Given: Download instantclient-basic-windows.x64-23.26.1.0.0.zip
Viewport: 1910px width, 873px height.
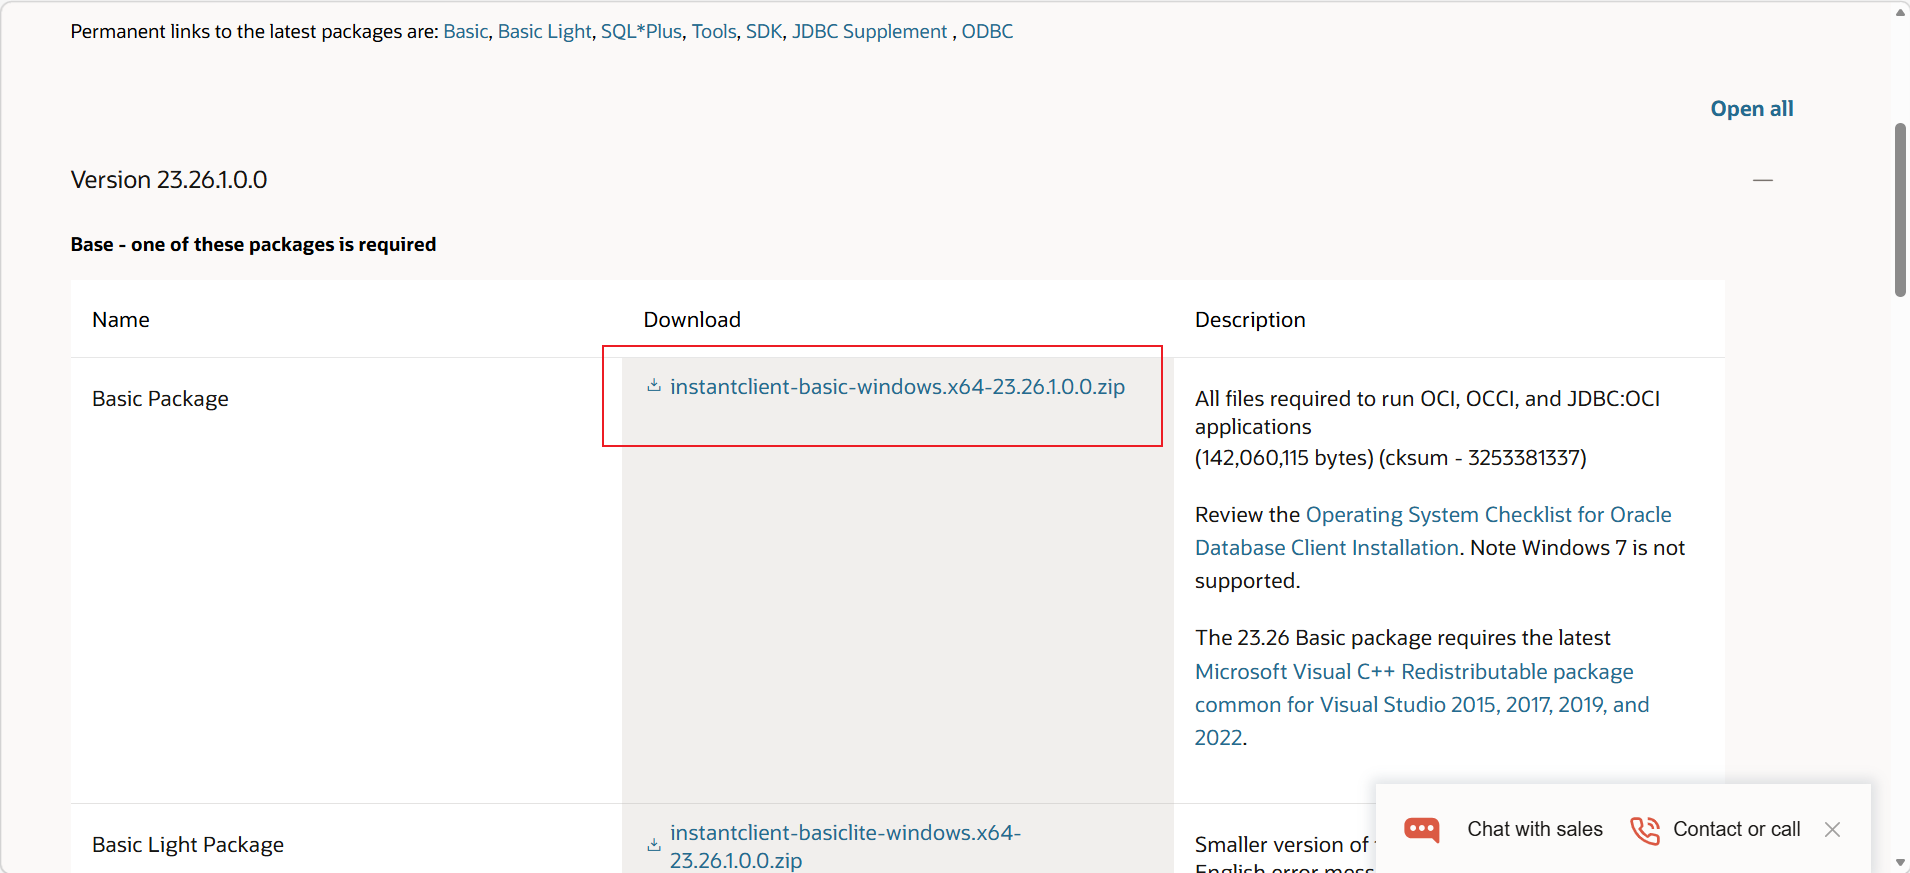Looking at the screenshot, I should pos(897,387).
